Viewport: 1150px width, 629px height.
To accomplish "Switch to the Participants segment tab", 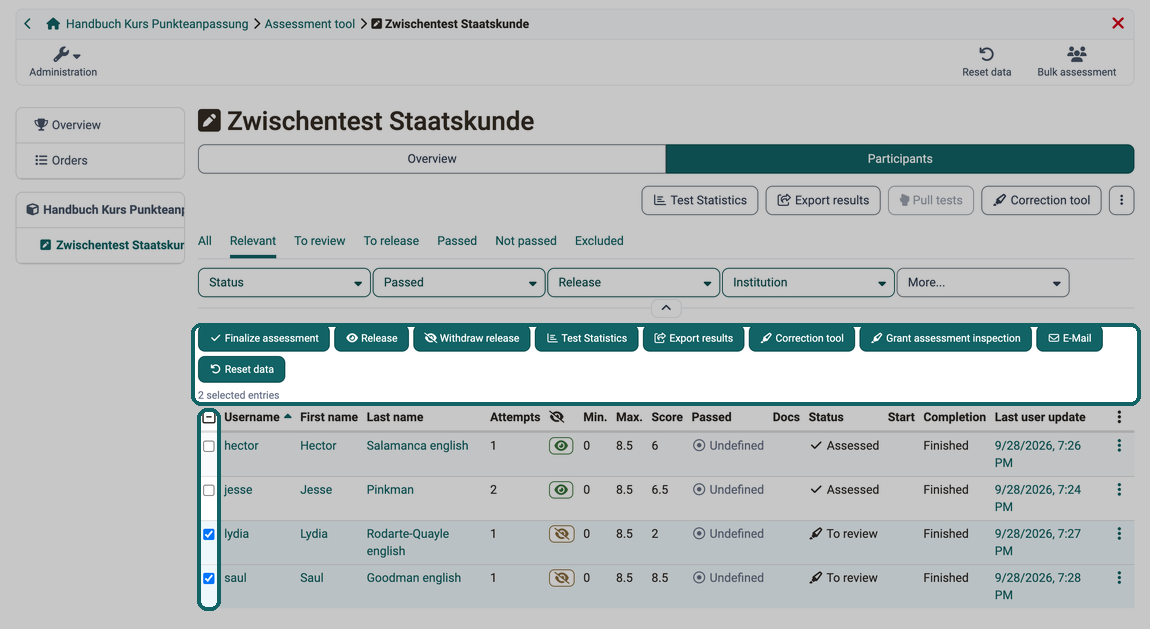I will tap(900, 158).
